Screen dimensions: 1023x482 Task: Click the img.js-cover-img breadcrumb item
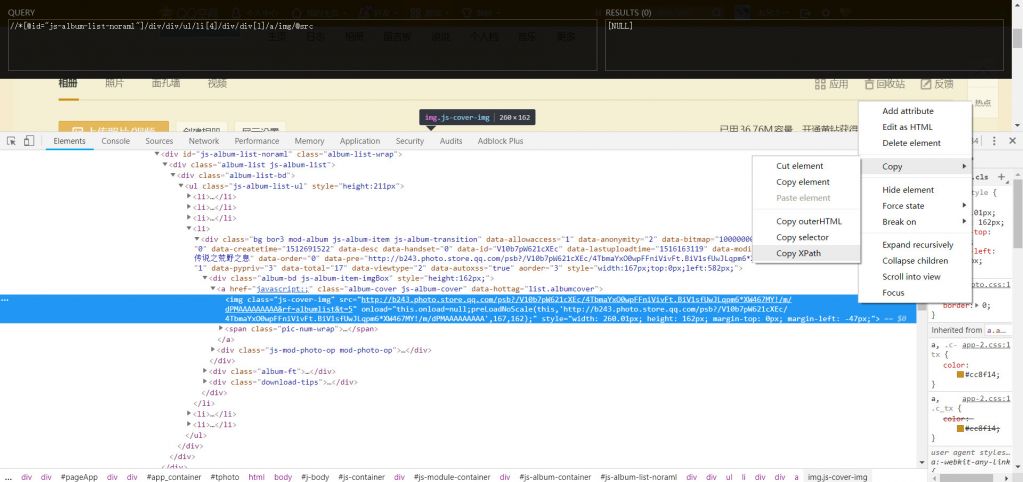coord(837,477)
